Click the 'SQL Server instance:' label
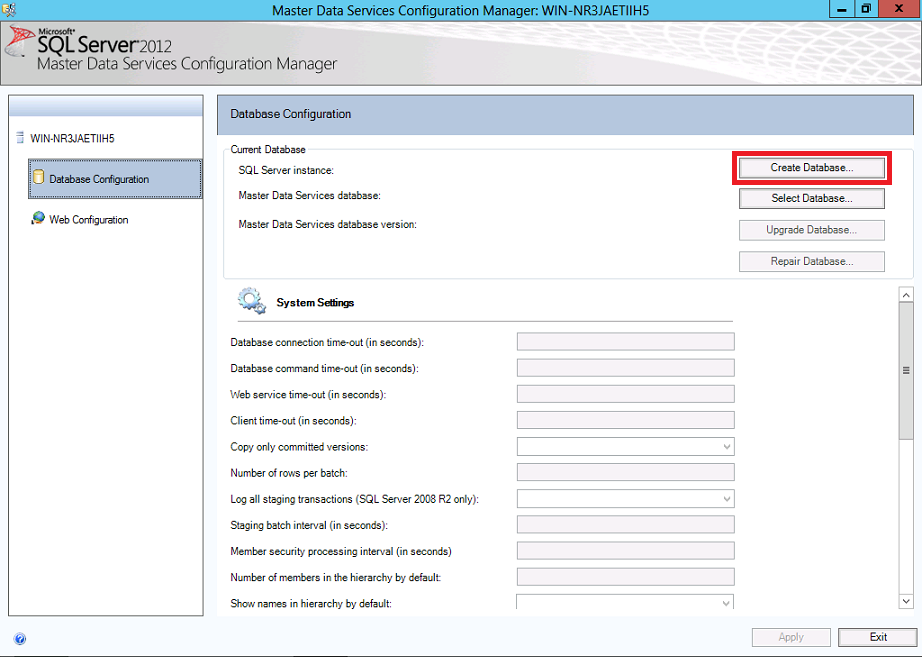The height and width of the screenshot is (657, 922). (x=286, y=171)
